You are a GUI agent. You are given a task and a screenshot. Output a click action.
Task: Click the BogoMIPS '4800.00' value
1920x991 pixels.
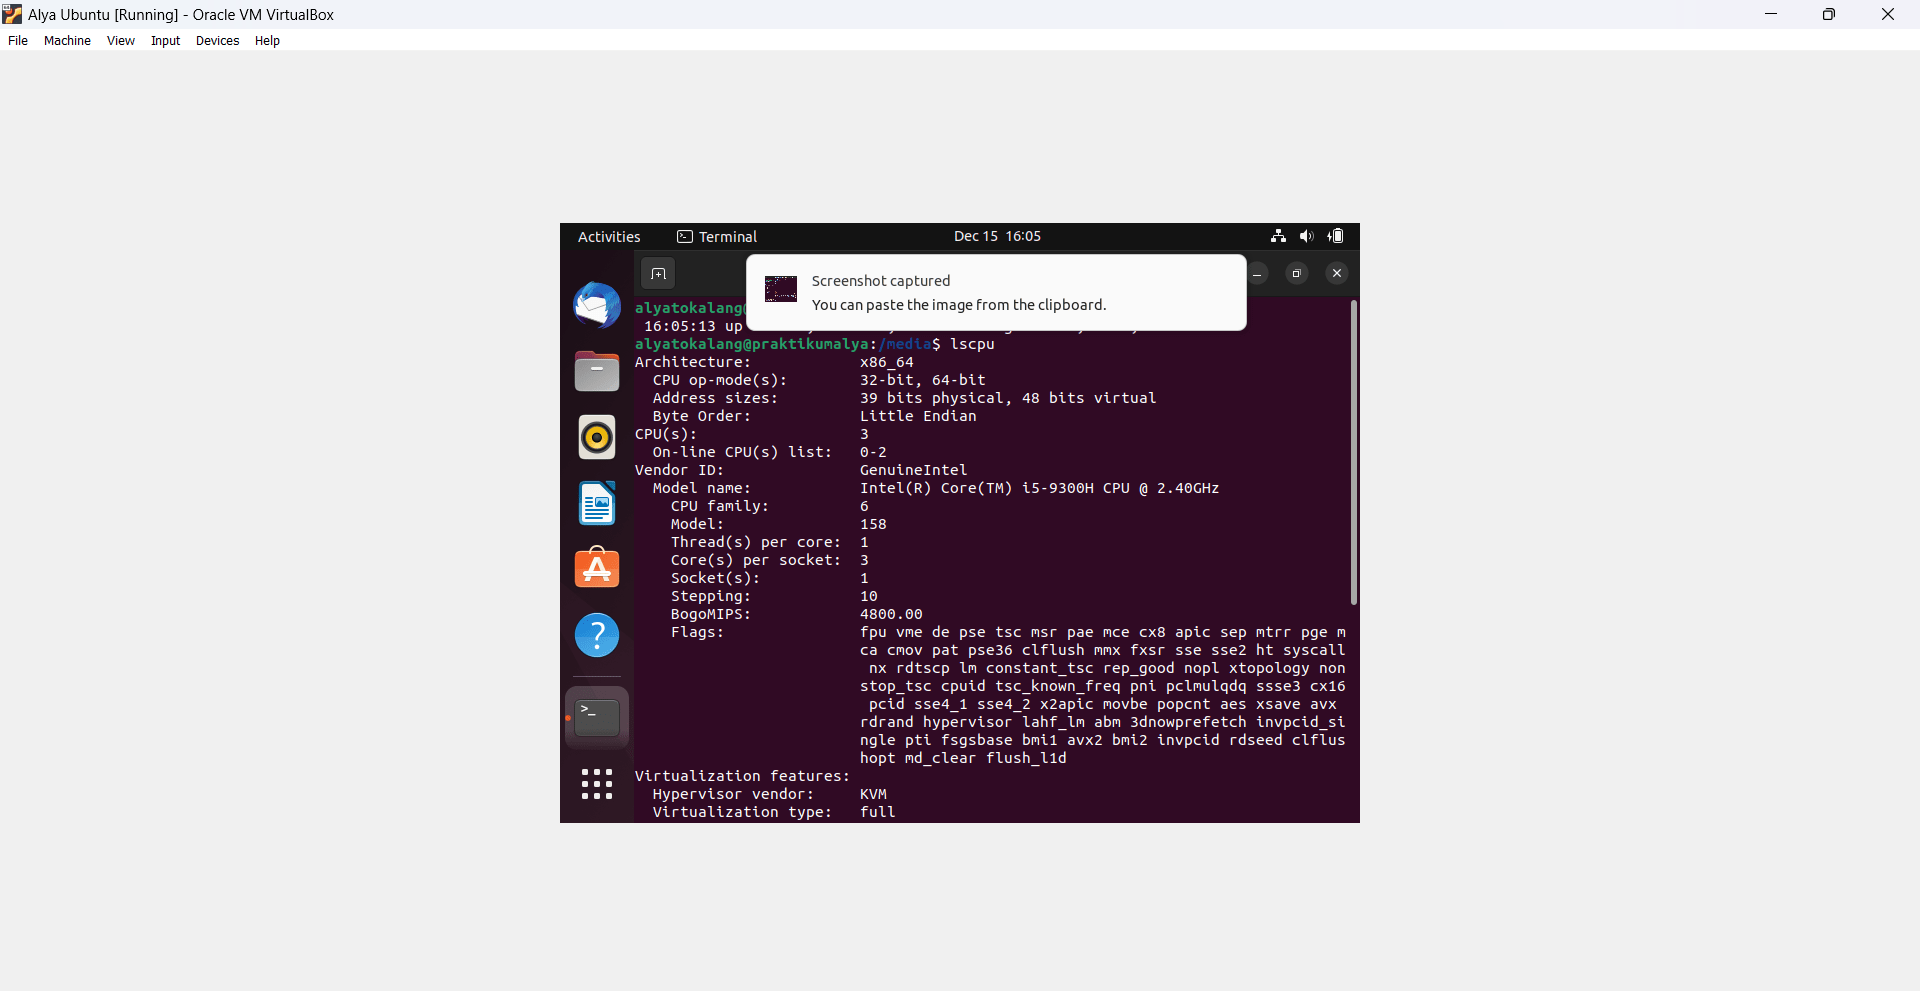coord(891,614)
